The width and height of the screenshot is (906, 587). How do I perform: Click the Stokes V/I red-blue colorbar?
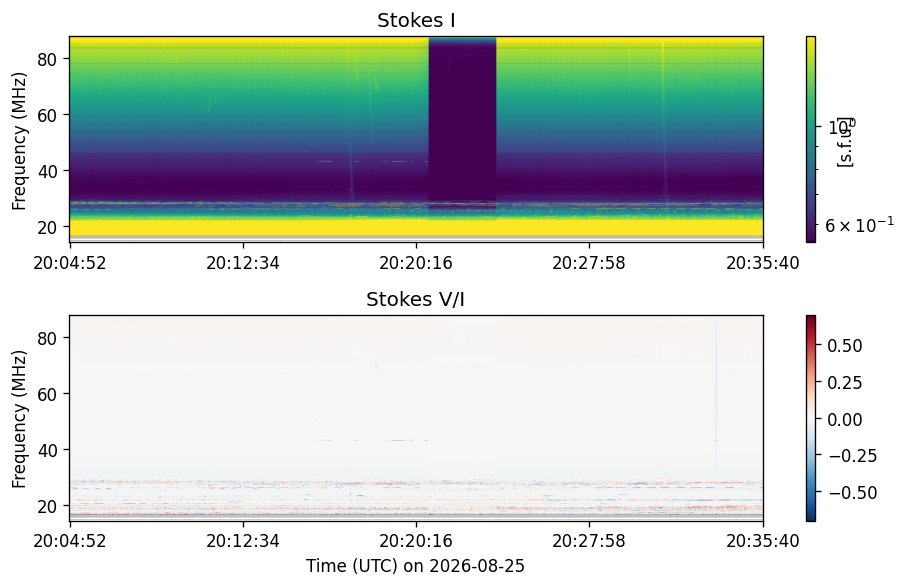811,418
